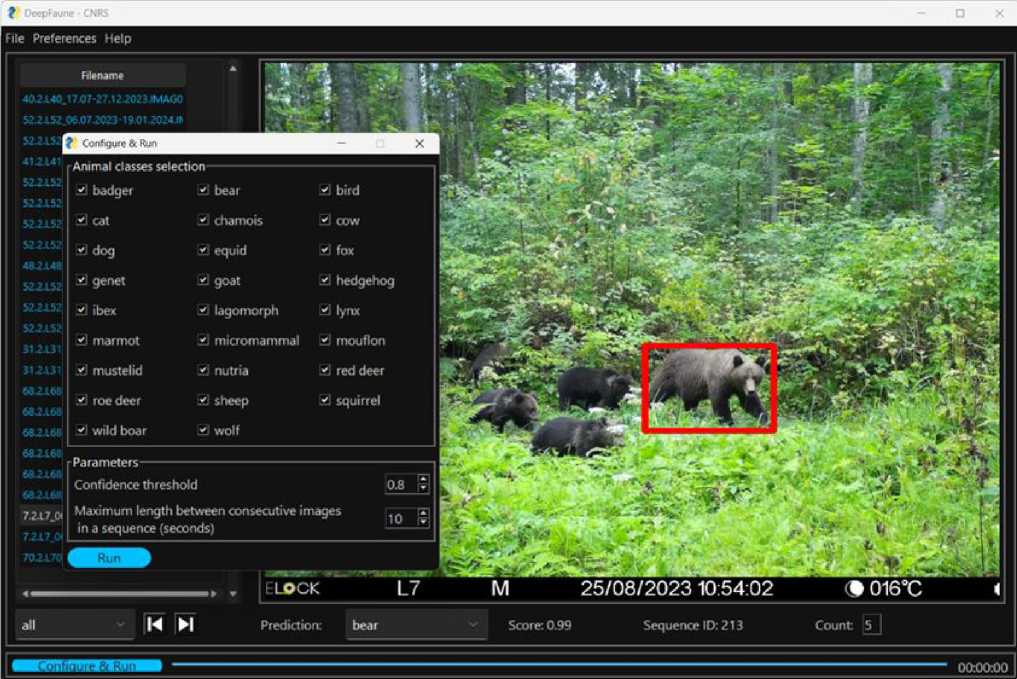Image resolution: width=1017 pixels, height=679 pixels.
Task: Select file 52.2.L52_06.07.2023-19.01.2024 in list
Action: pyautogui.click(x=102, y=119)
